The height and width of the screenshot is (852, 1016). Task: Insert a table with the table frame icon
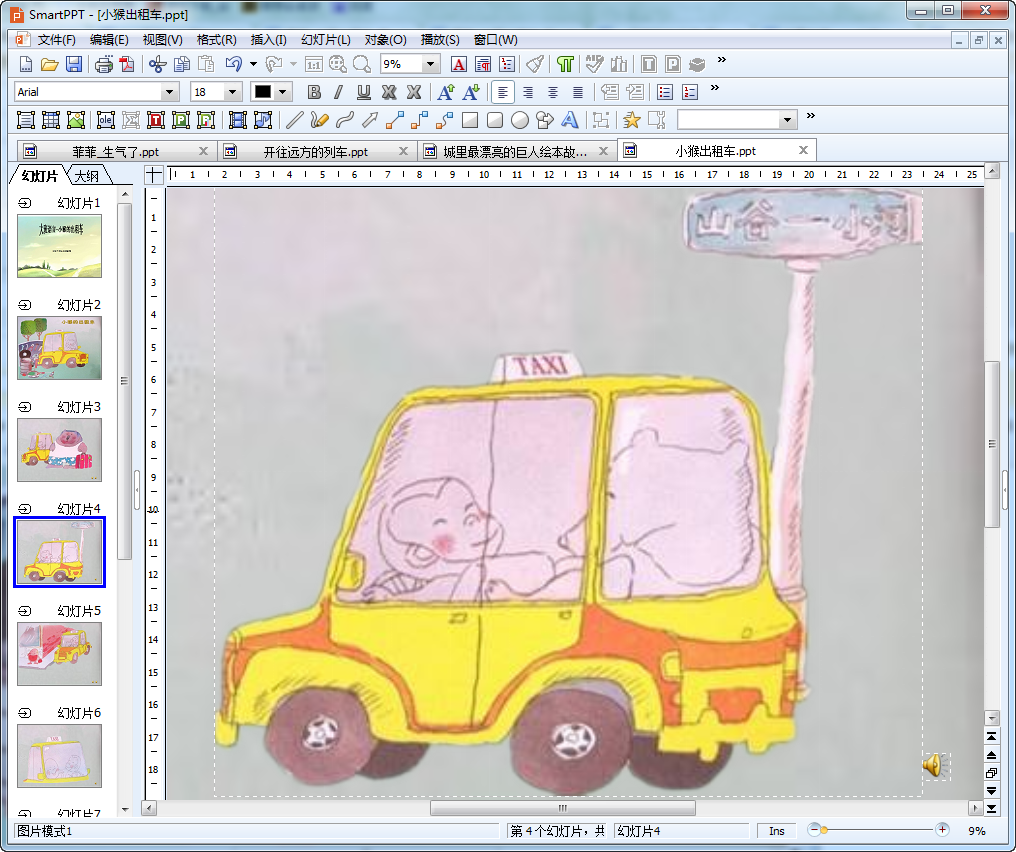[50, 120]
